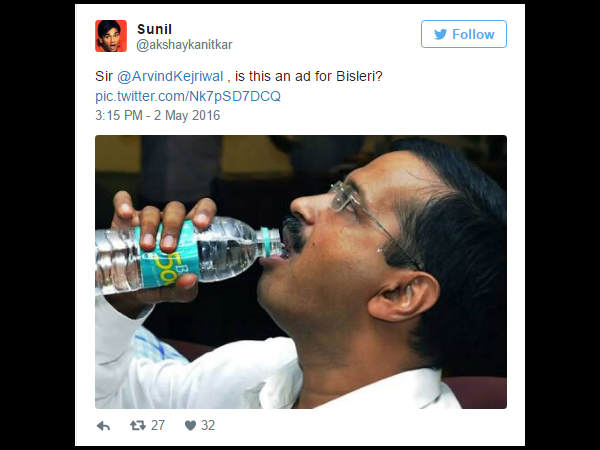
Task: Follow the account with the Follow button
Action: point(464,34)
